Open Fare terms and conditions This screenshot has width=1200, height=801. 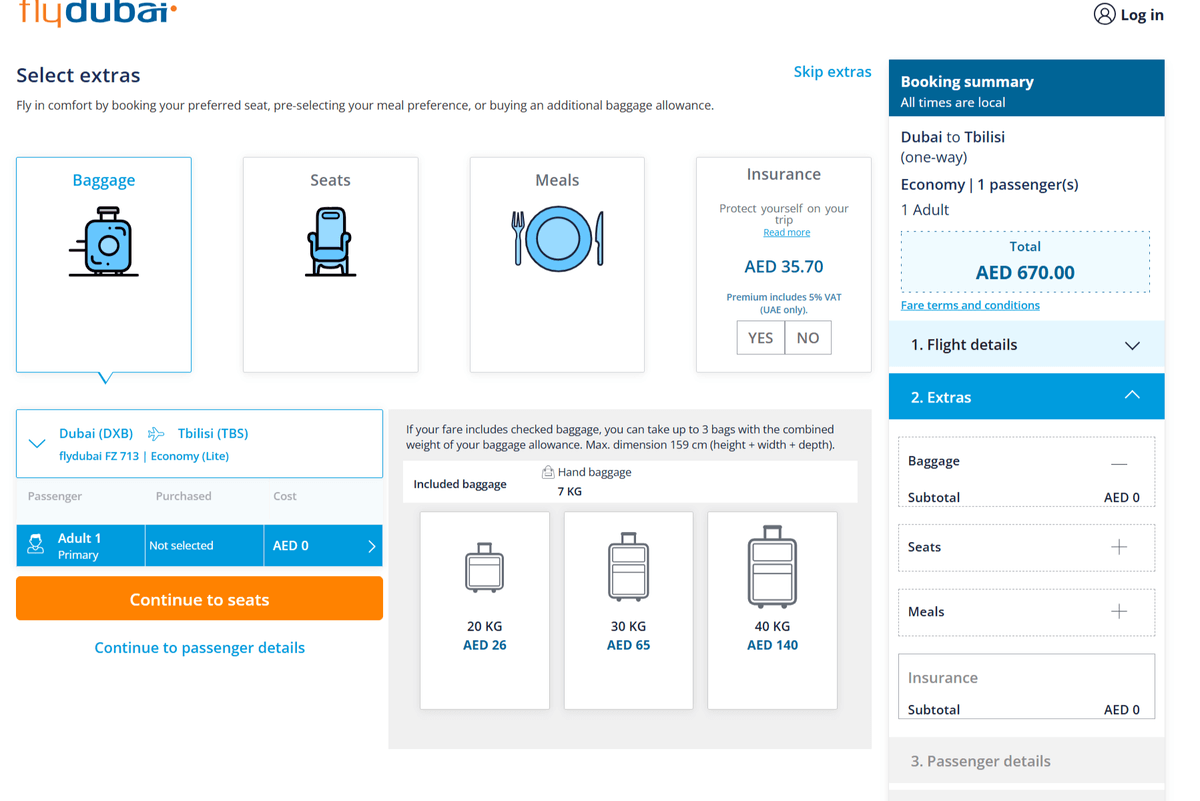[970, 305]
